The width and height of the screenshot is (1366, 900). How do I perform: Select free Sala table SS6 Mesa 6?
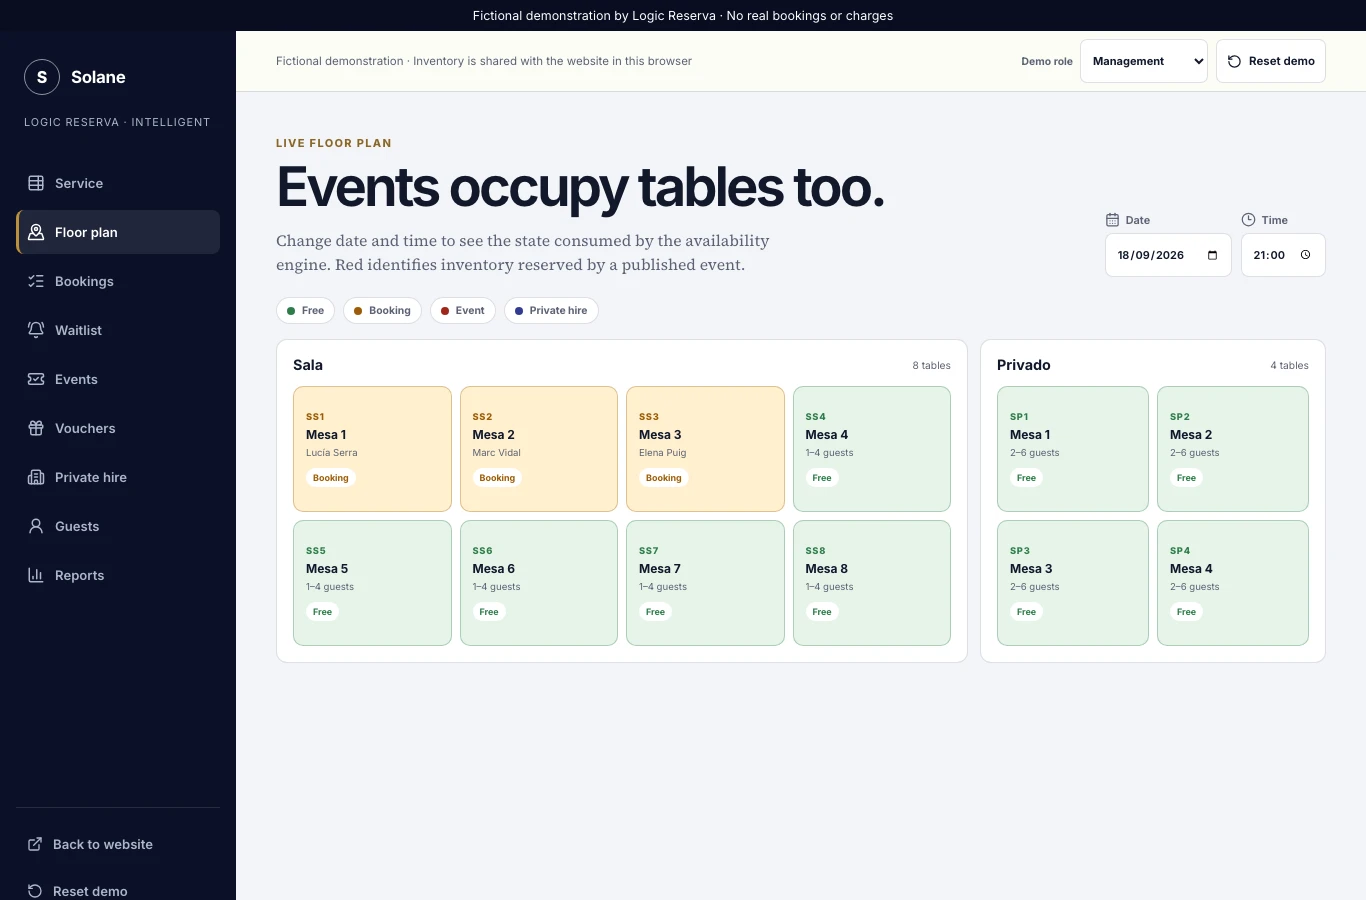[539, 583]
